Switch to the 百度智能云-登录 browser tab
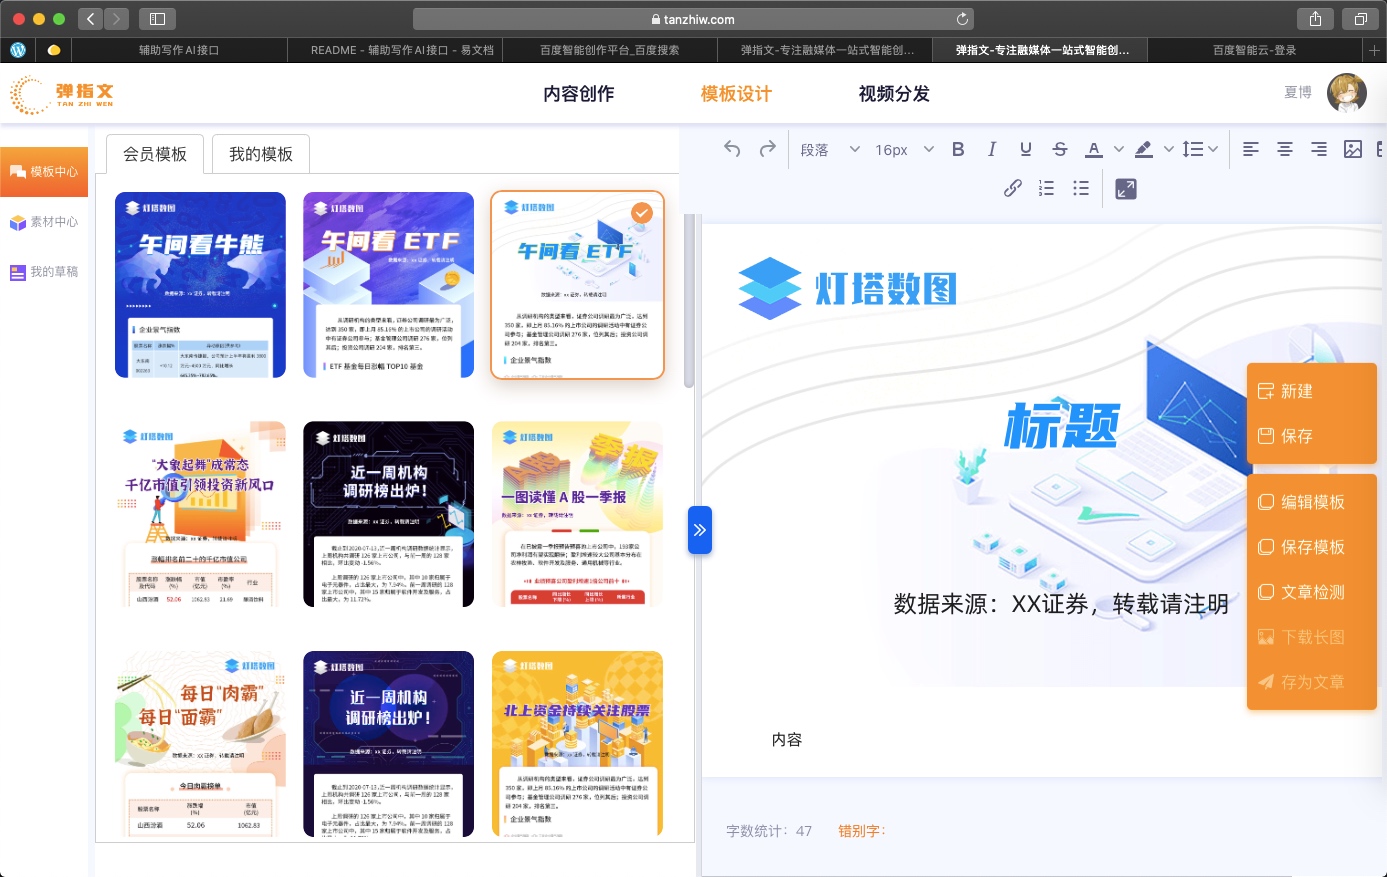Viewport: 1387px width, 877px height. 1254,50
